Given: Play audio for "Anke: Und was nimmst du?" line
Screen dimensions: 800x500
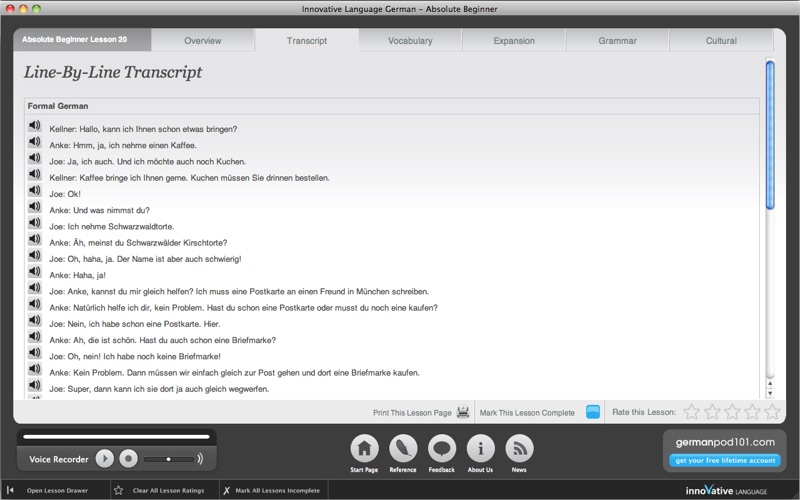Looking at the screenshot, I should coord(35,207).
